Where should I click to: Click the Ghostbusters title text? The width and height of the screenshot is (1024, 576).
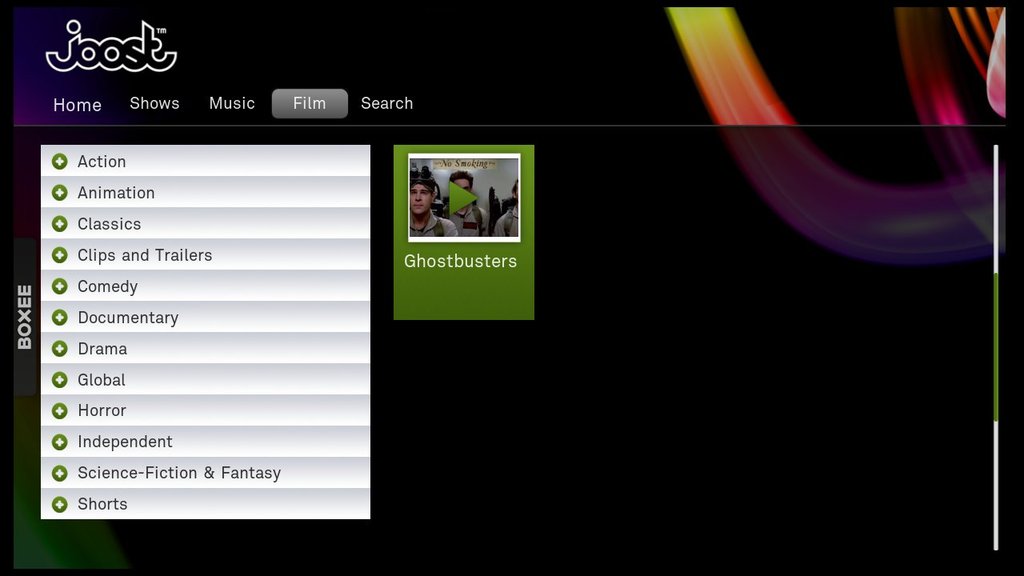tap(460, 261)
